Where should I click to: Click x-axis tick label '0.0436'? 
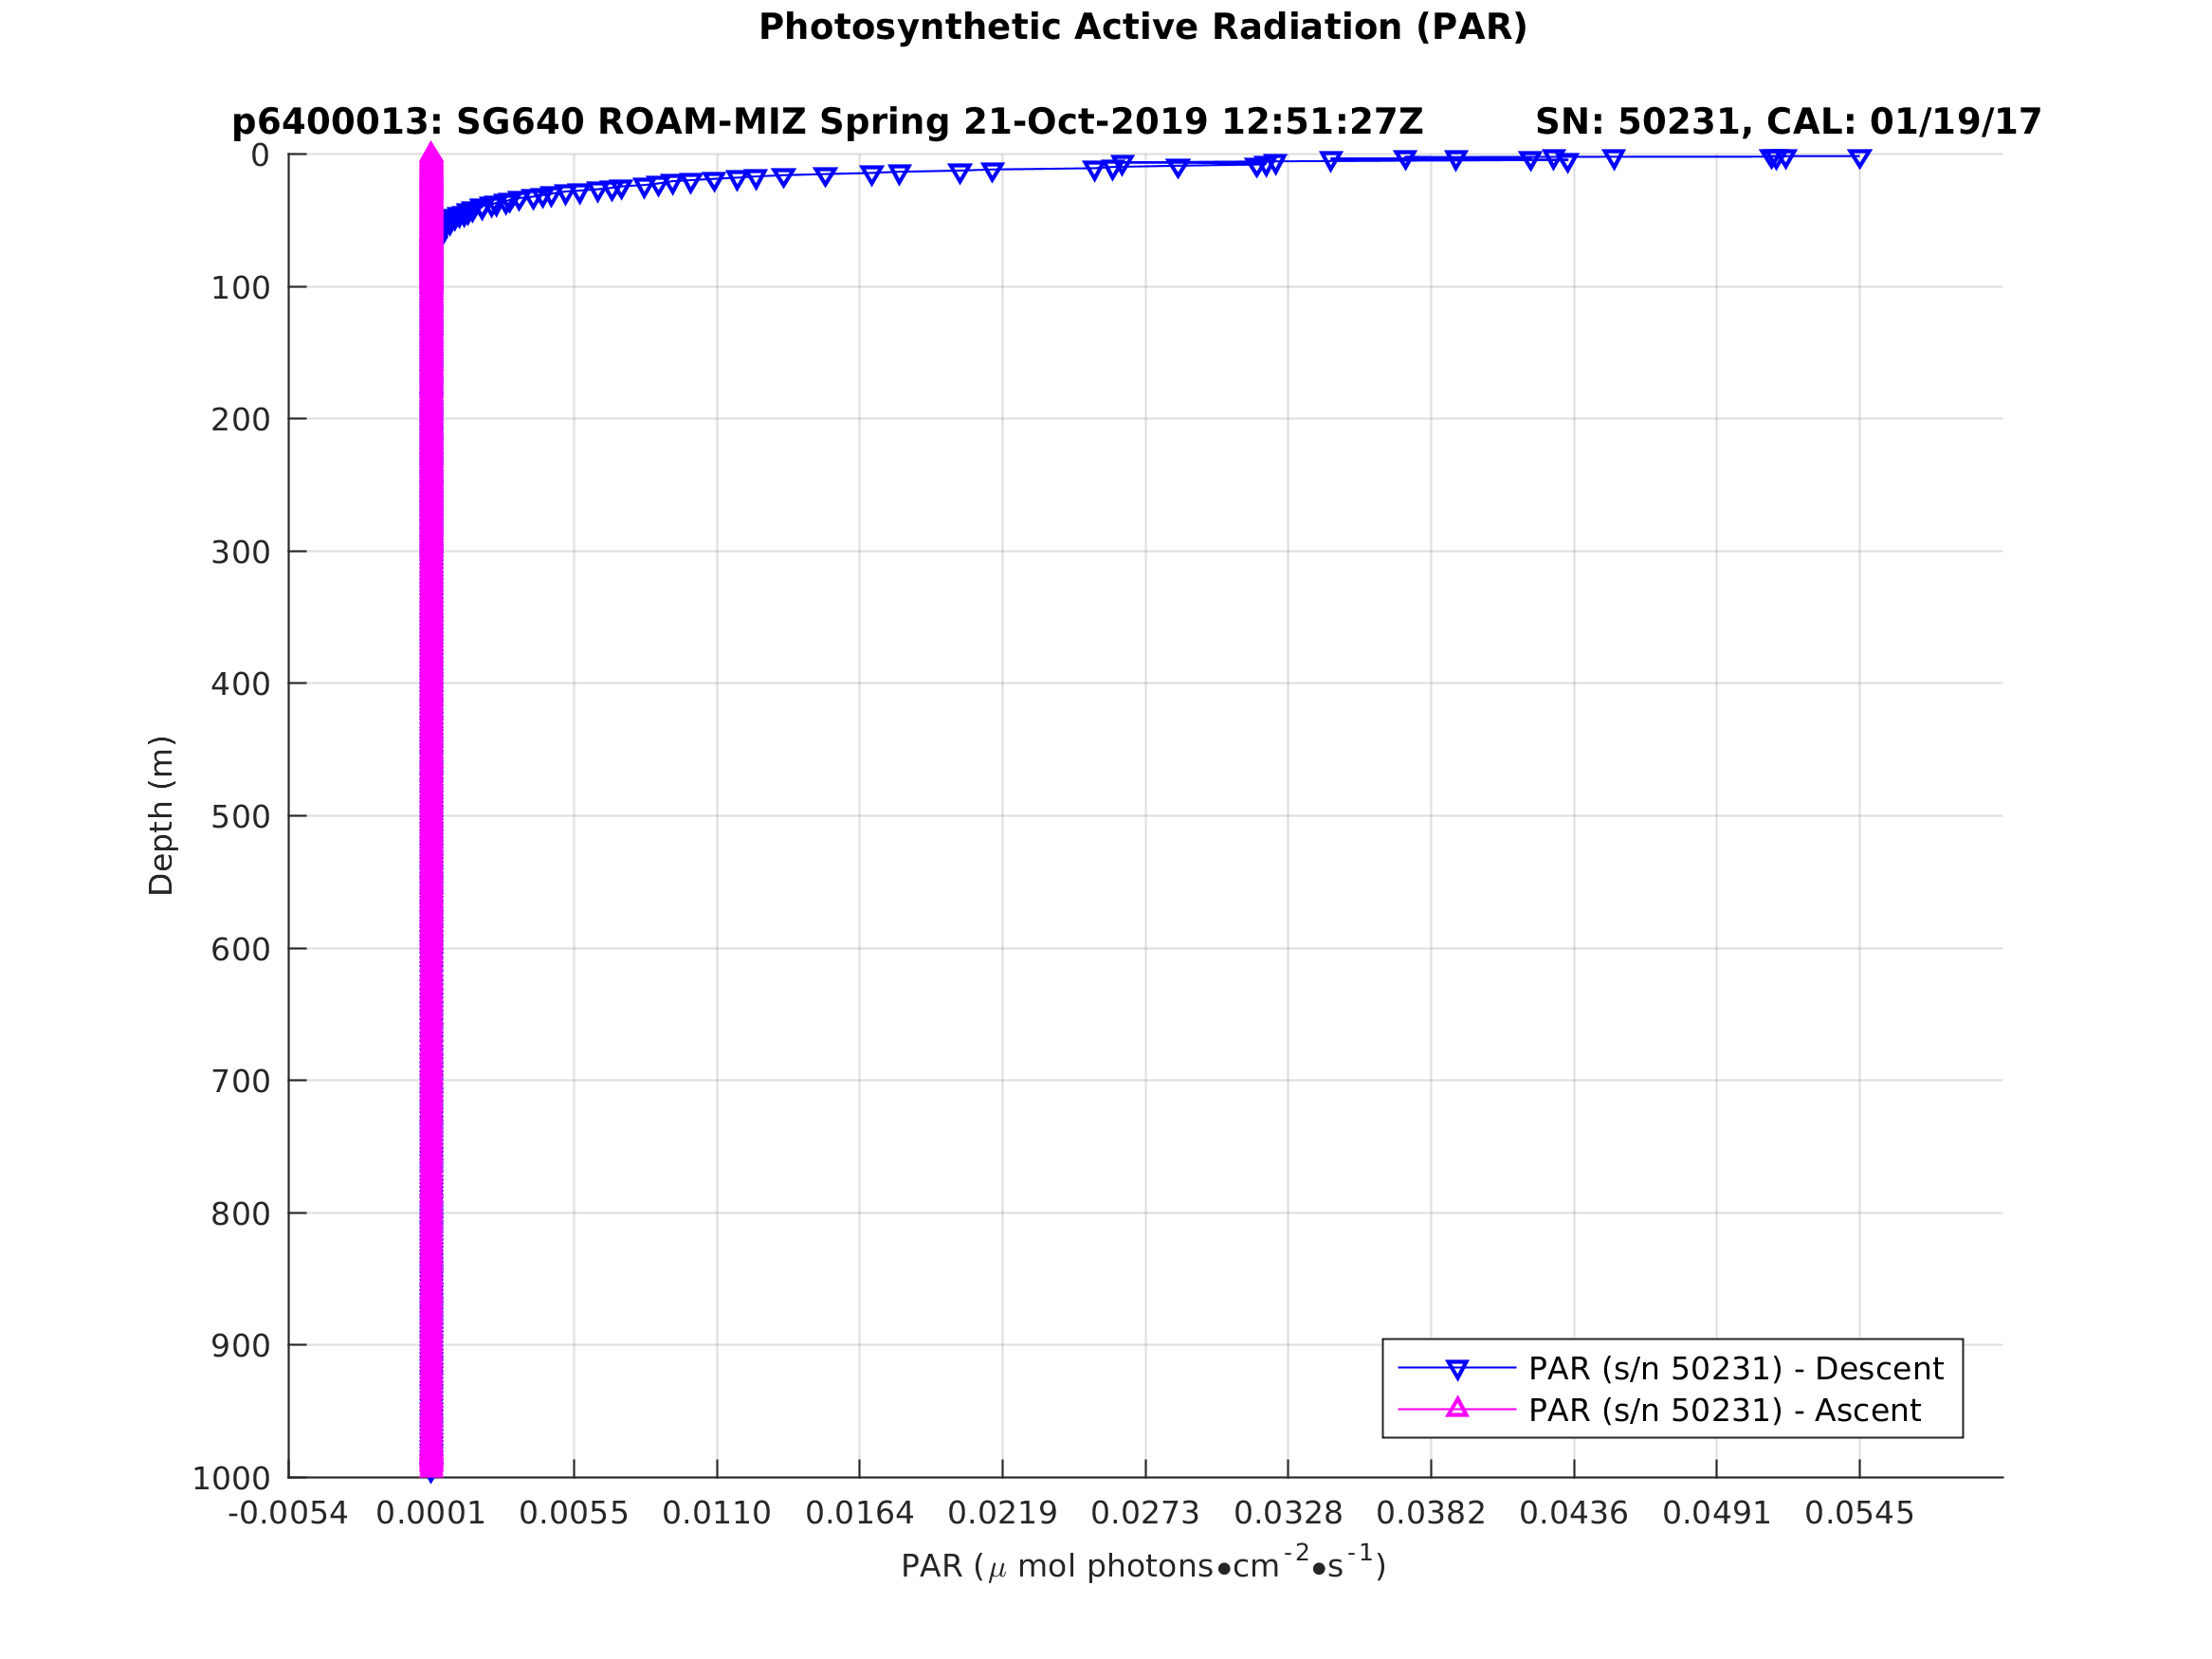[1574, 1513]
